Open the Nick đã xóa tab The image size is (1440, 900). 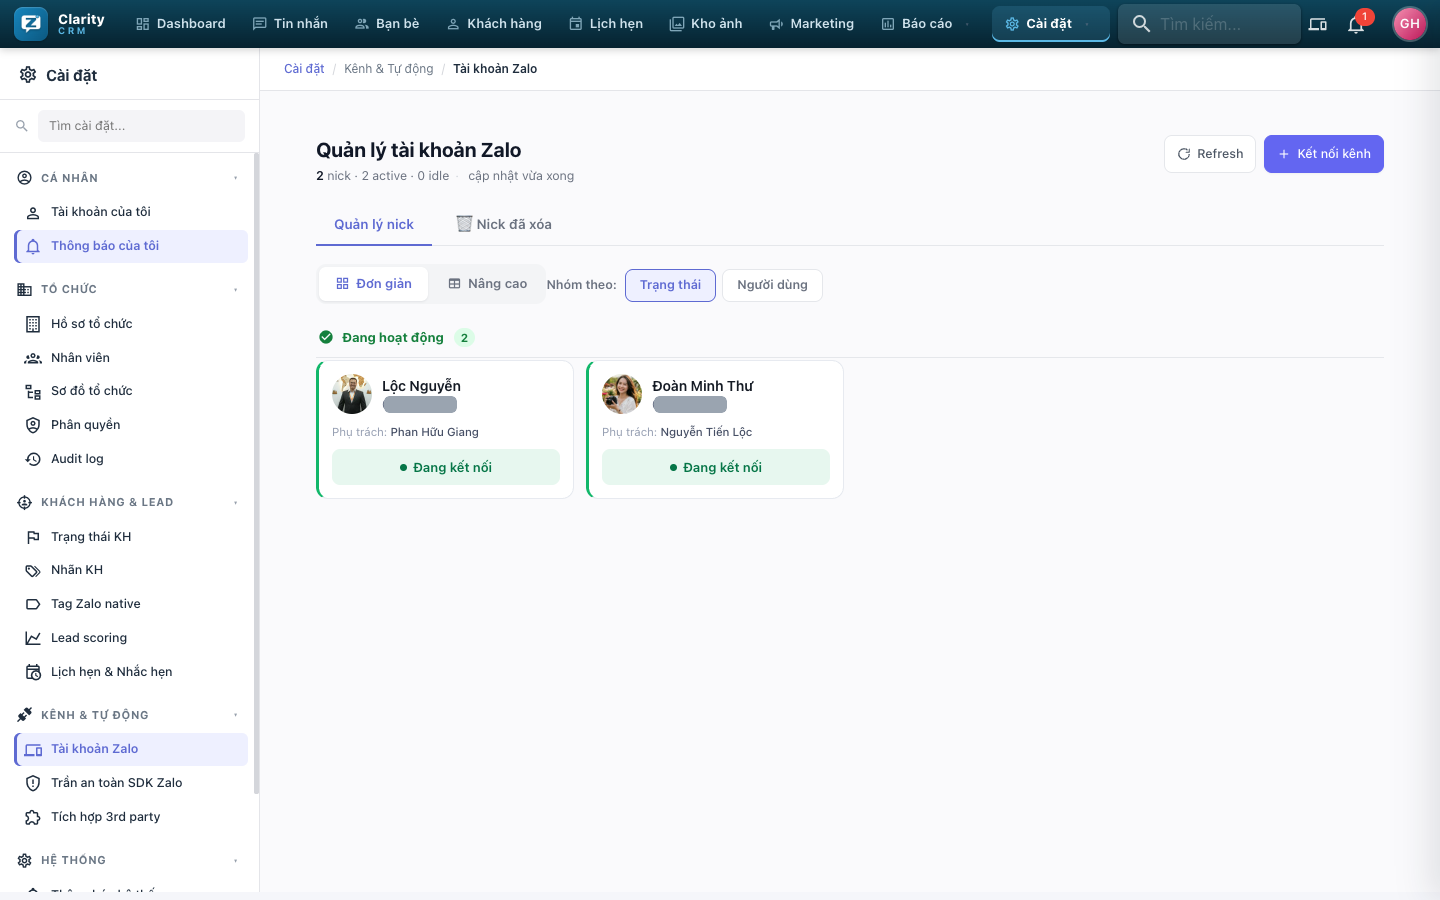tap(504, 225)
